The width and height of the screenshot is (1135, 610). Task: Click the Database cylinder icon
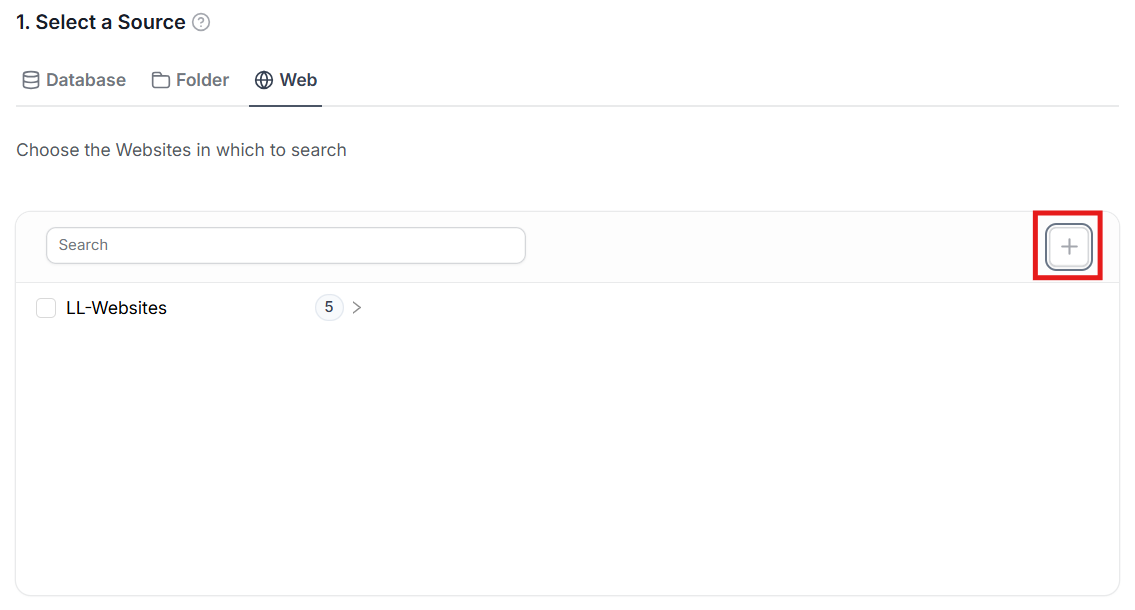point(31,80)
